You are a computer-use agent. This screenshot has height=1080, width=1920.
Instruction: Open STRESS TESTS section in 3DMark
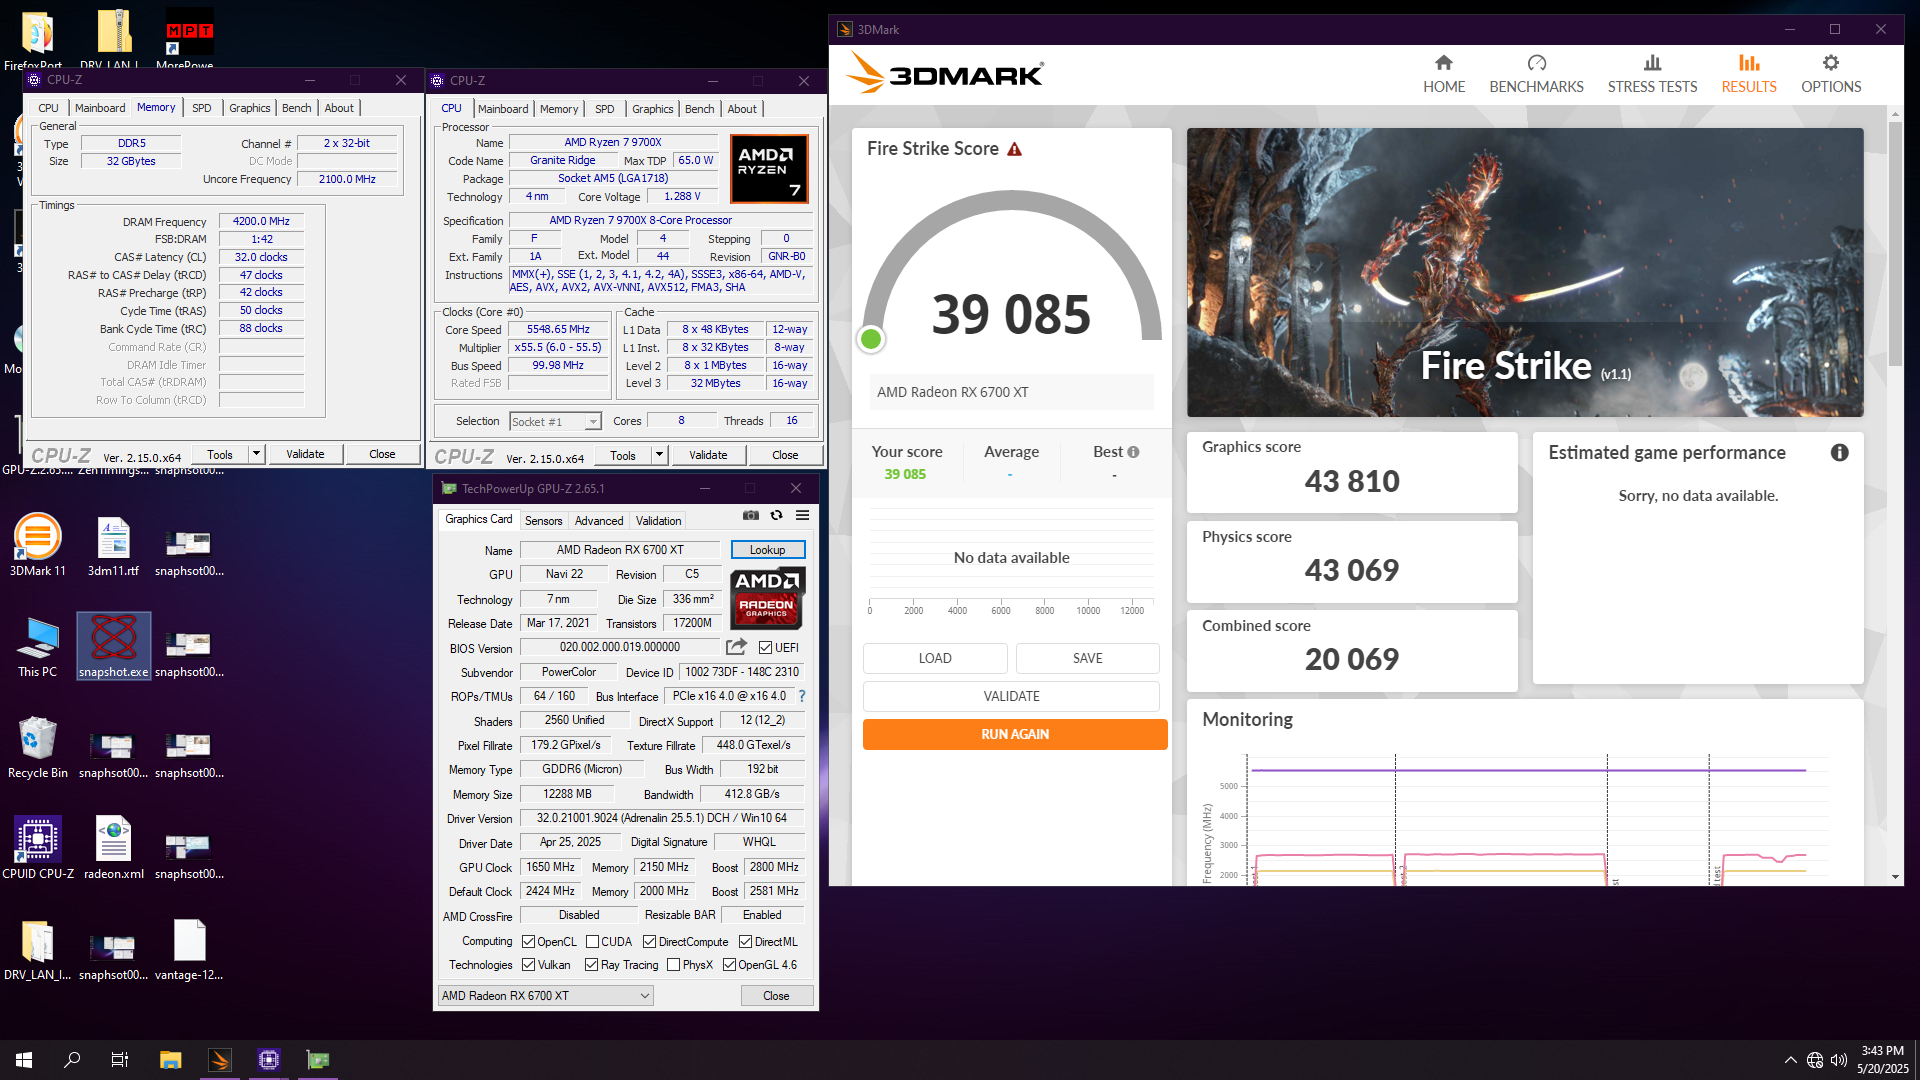[x=1652, y=74]
